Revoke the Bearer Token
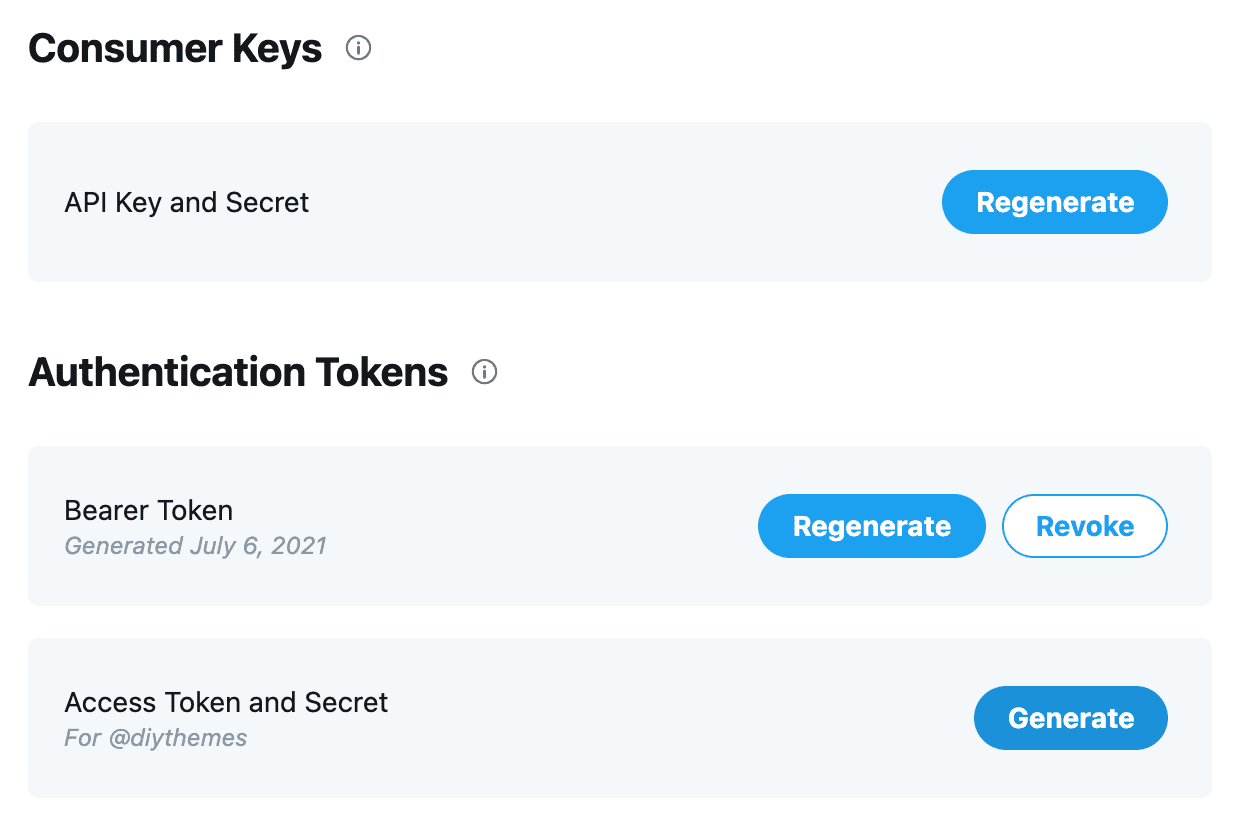 pyautogui.click(x=1084, y=526)
